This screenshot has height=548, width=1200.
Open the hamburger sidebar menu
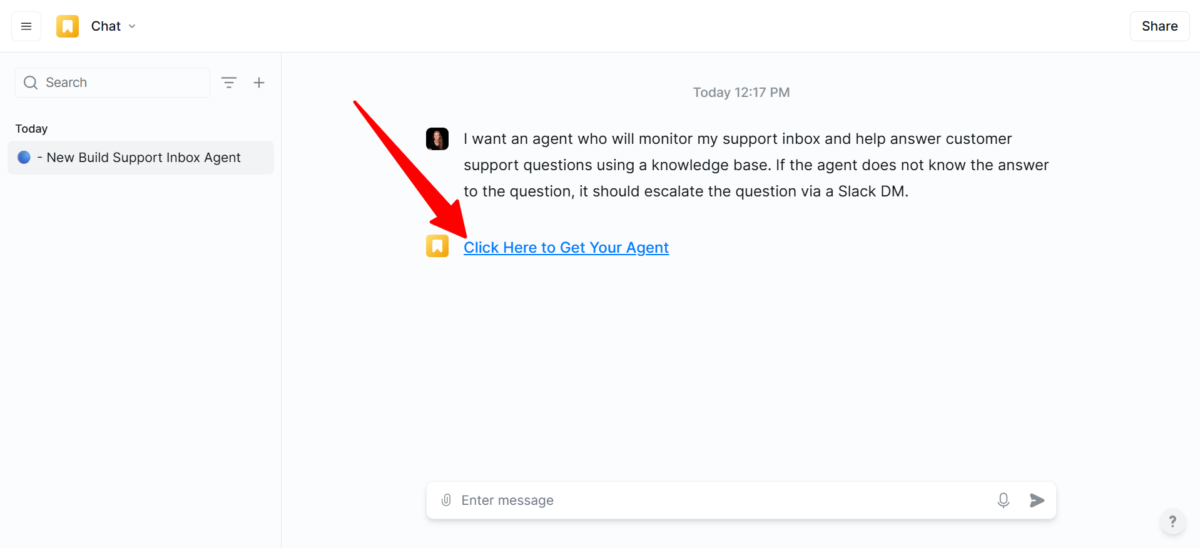(26, 26)
